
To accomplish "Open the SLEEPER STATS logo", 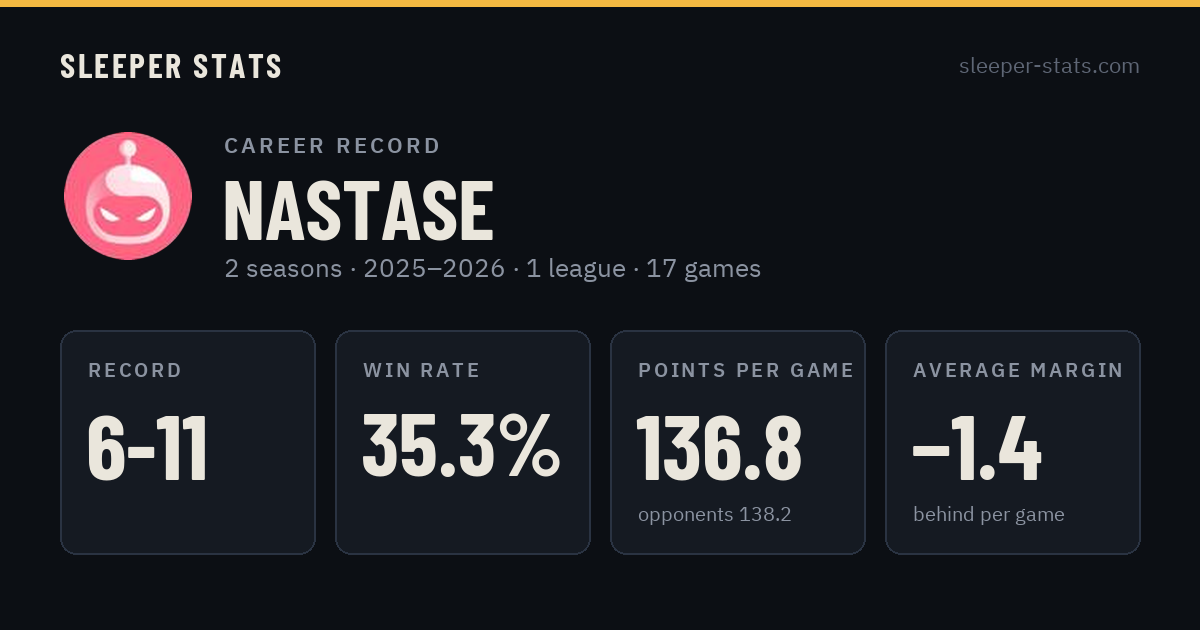I will (171, 66).
